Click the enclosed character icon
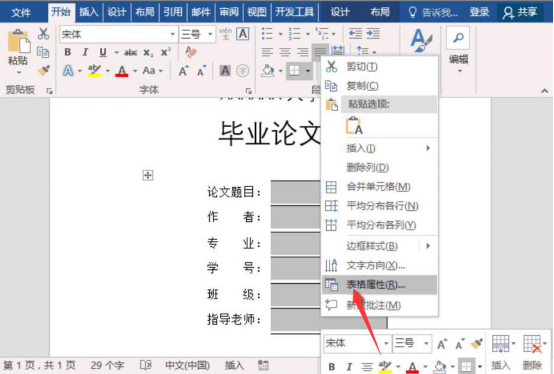554x374 pixels. coord(242,71)
